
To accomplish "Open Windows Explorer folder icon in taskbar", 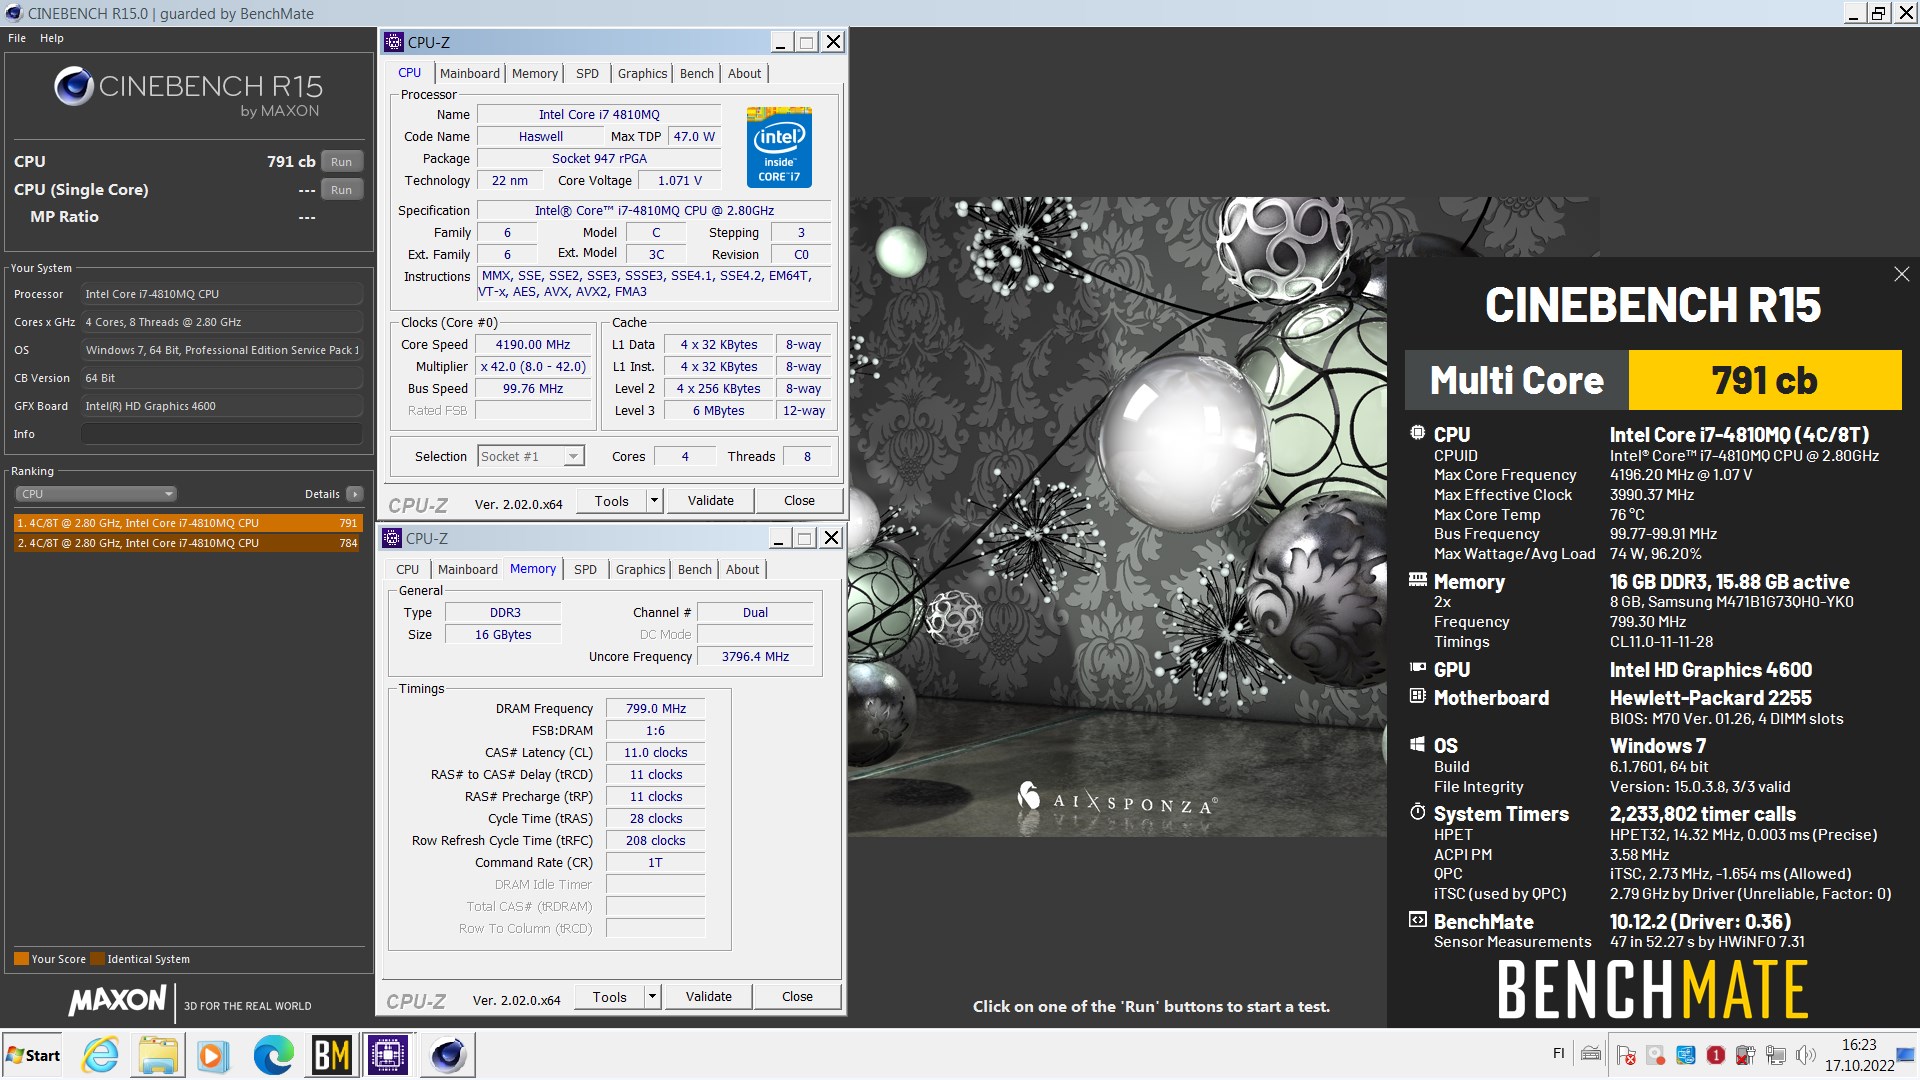I will point(158,1055).
